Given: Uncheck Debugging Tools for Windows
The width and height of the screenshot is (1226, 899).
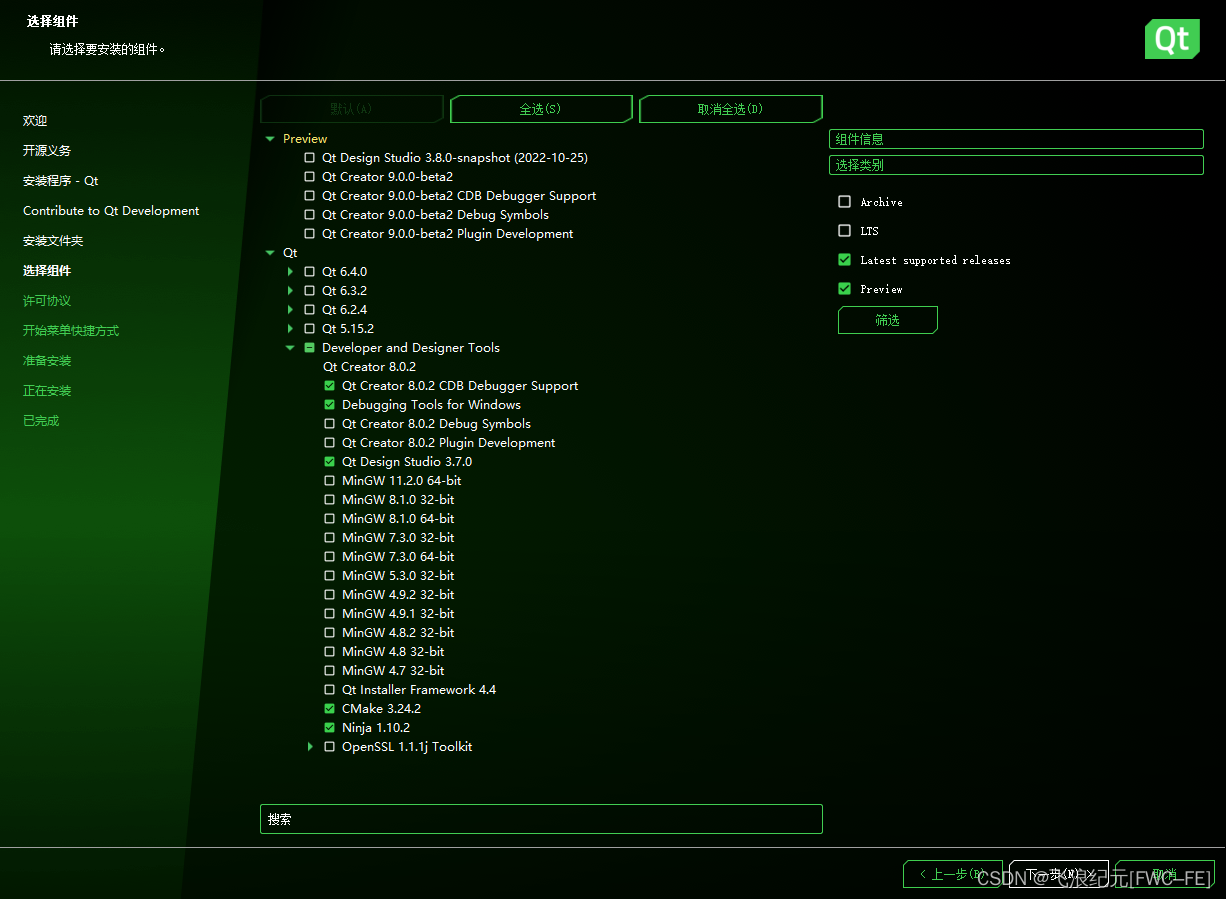Looking at the screenshot, I should (x=329, y=405).
